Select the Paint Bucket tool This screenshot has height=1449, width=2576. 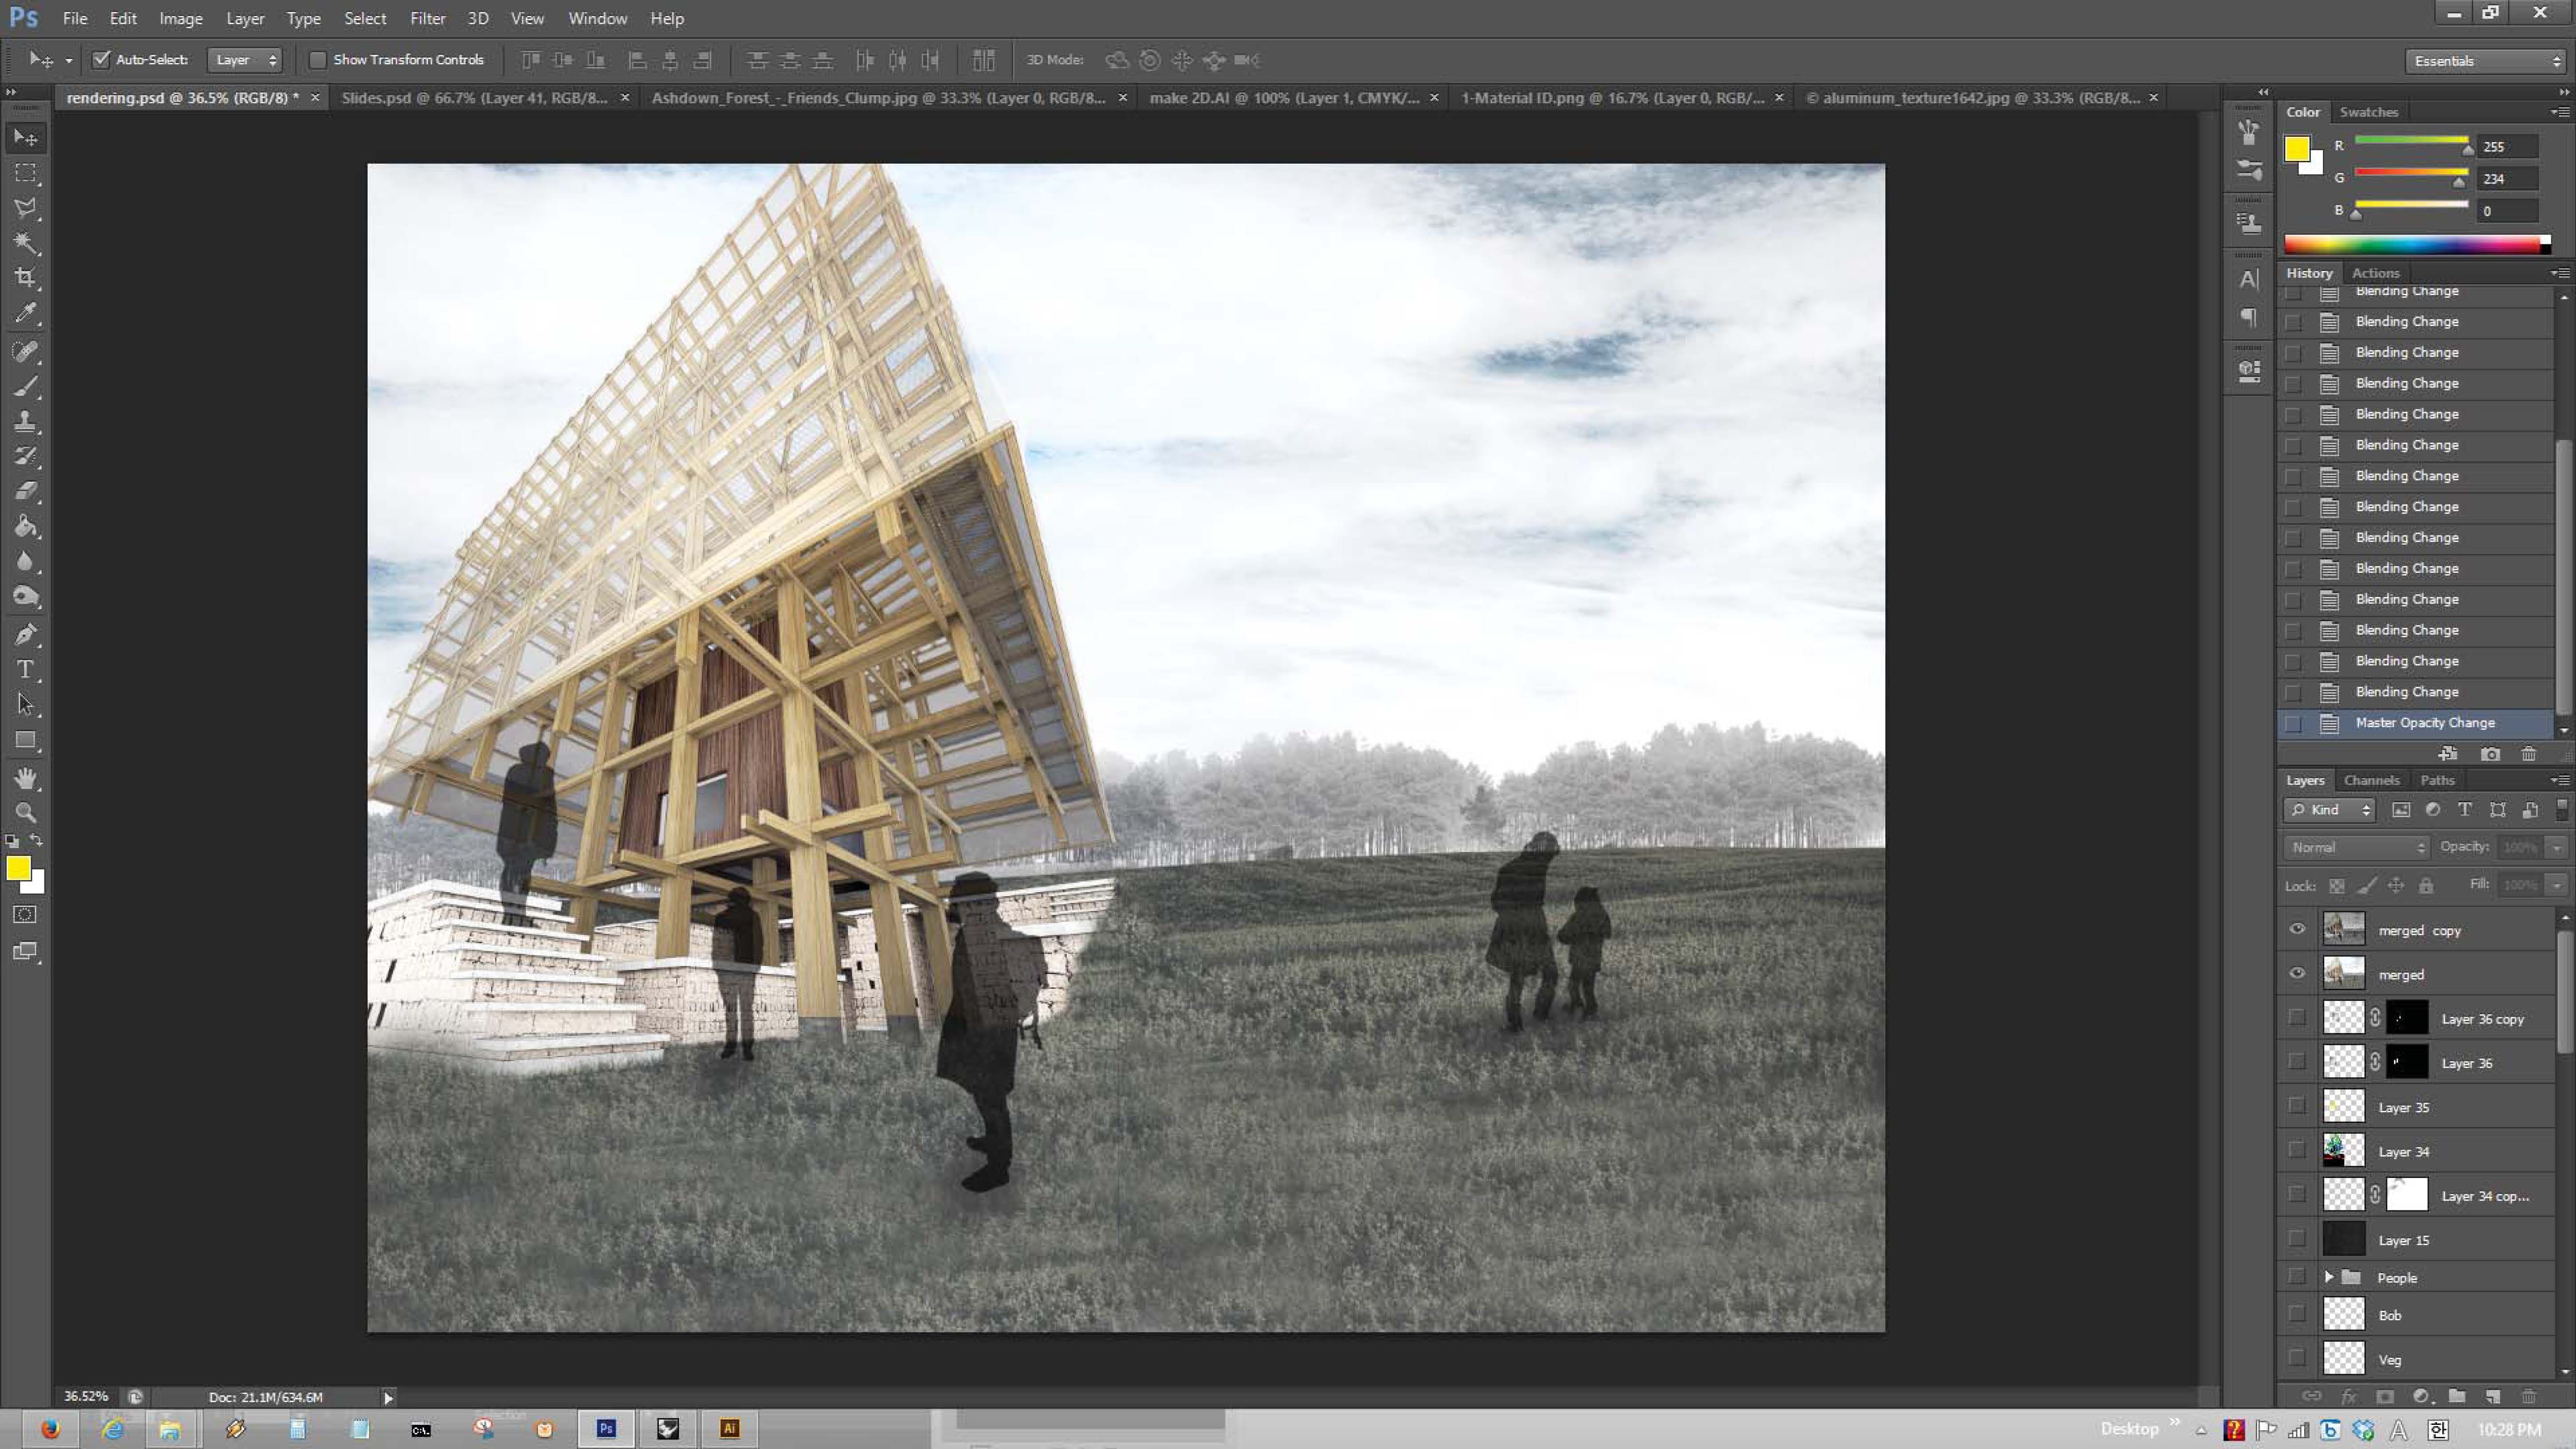tap(26, 526)
